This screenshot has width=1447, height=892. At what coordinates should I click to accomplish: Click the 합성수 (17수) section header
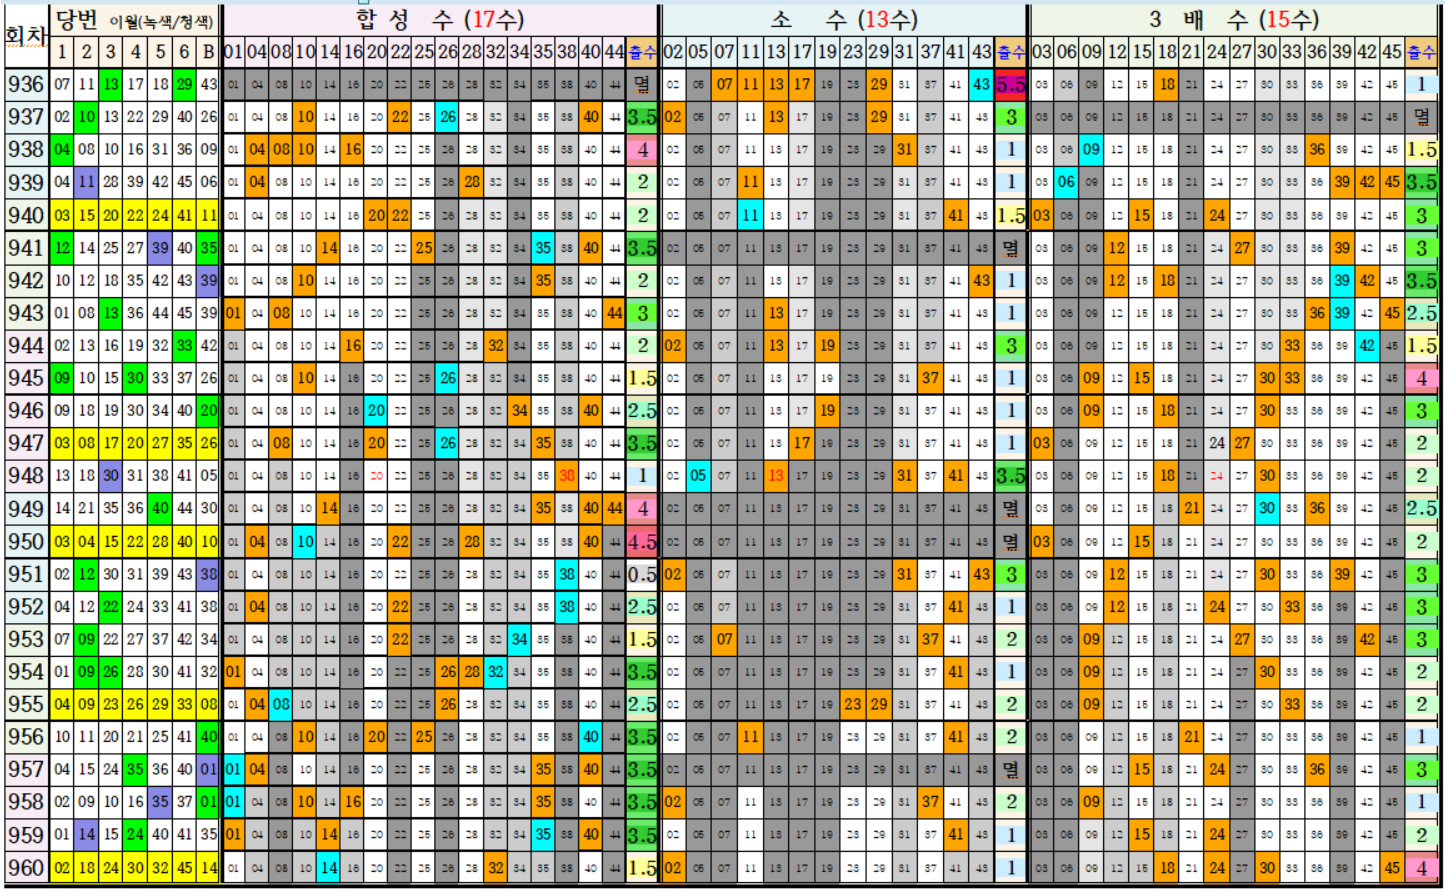click(439, 19)
